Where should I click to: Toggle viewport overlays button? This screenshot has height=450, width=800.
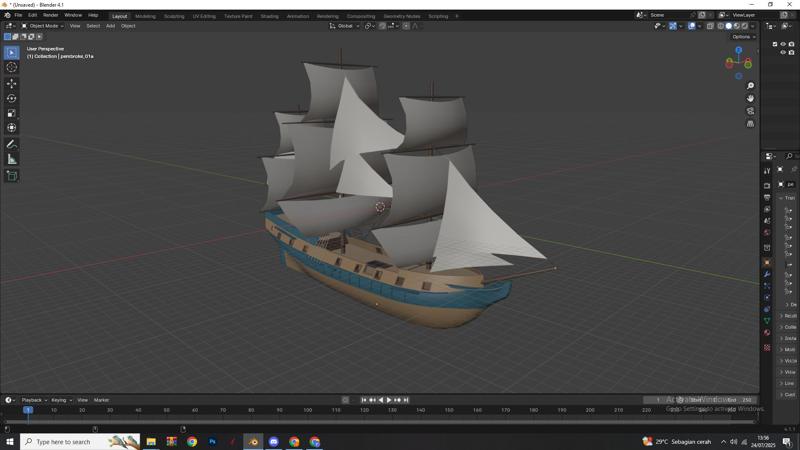click(x=691, y=26)
